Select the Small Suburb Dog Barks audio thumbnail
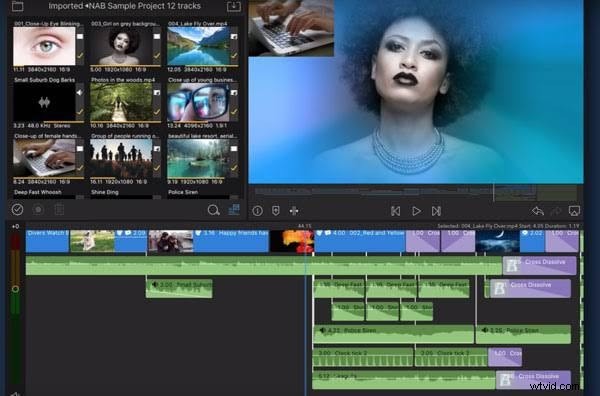 point(44,103)
